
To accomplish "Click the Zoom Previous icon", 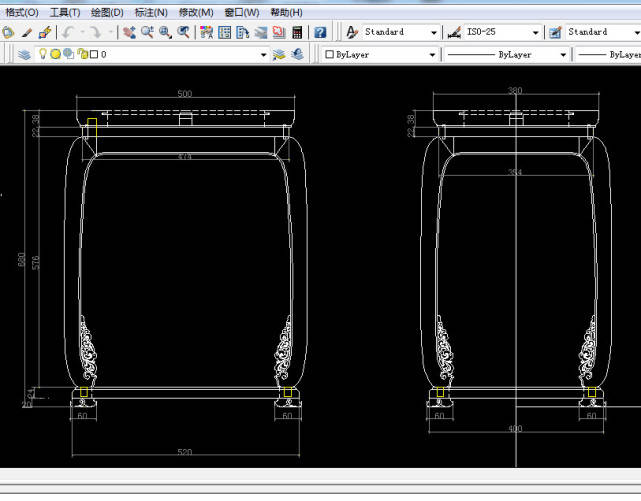I will point(183,32).
